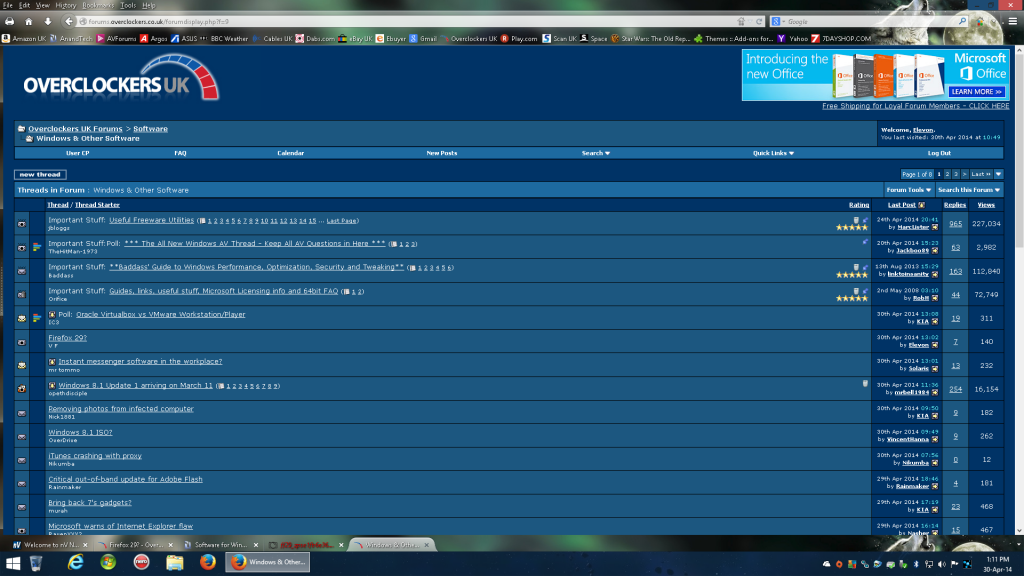This screenshot has width=1024, height=576.
Task: Go to the Firefox home page icon
Action: click(29, 22)
